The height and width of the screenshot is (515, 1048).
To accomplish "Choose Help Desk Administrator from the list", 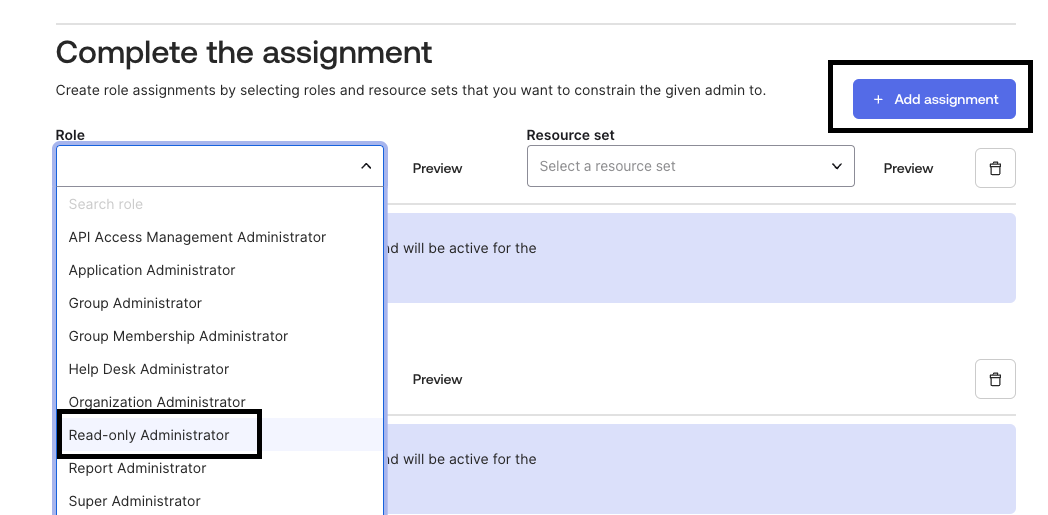I will 149,369.
